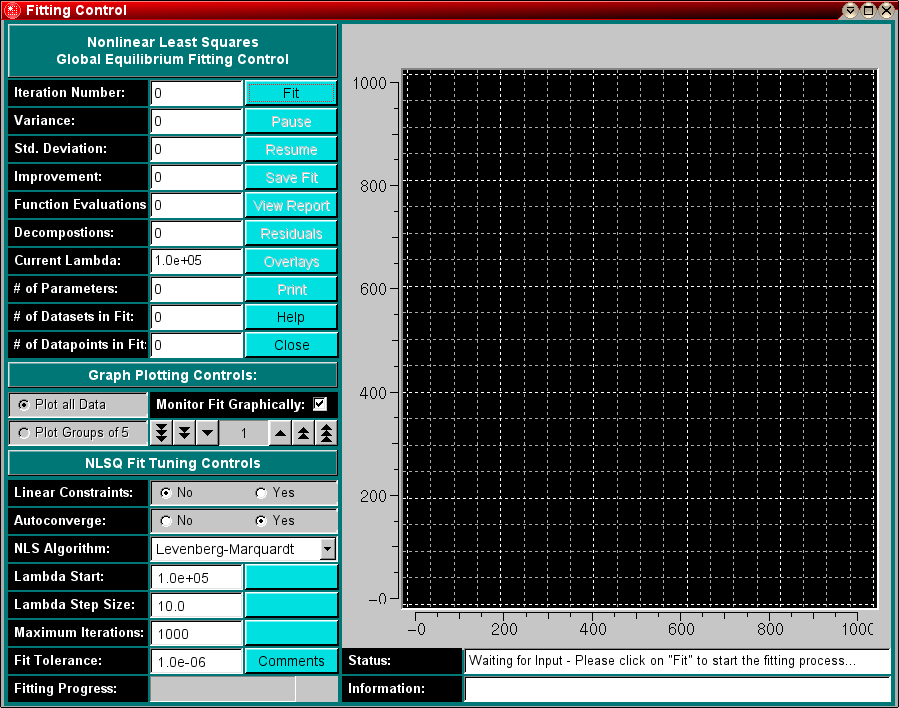Click the Fitting Progress bar
The image size is (899, 708).
click(x=244, y=689)
